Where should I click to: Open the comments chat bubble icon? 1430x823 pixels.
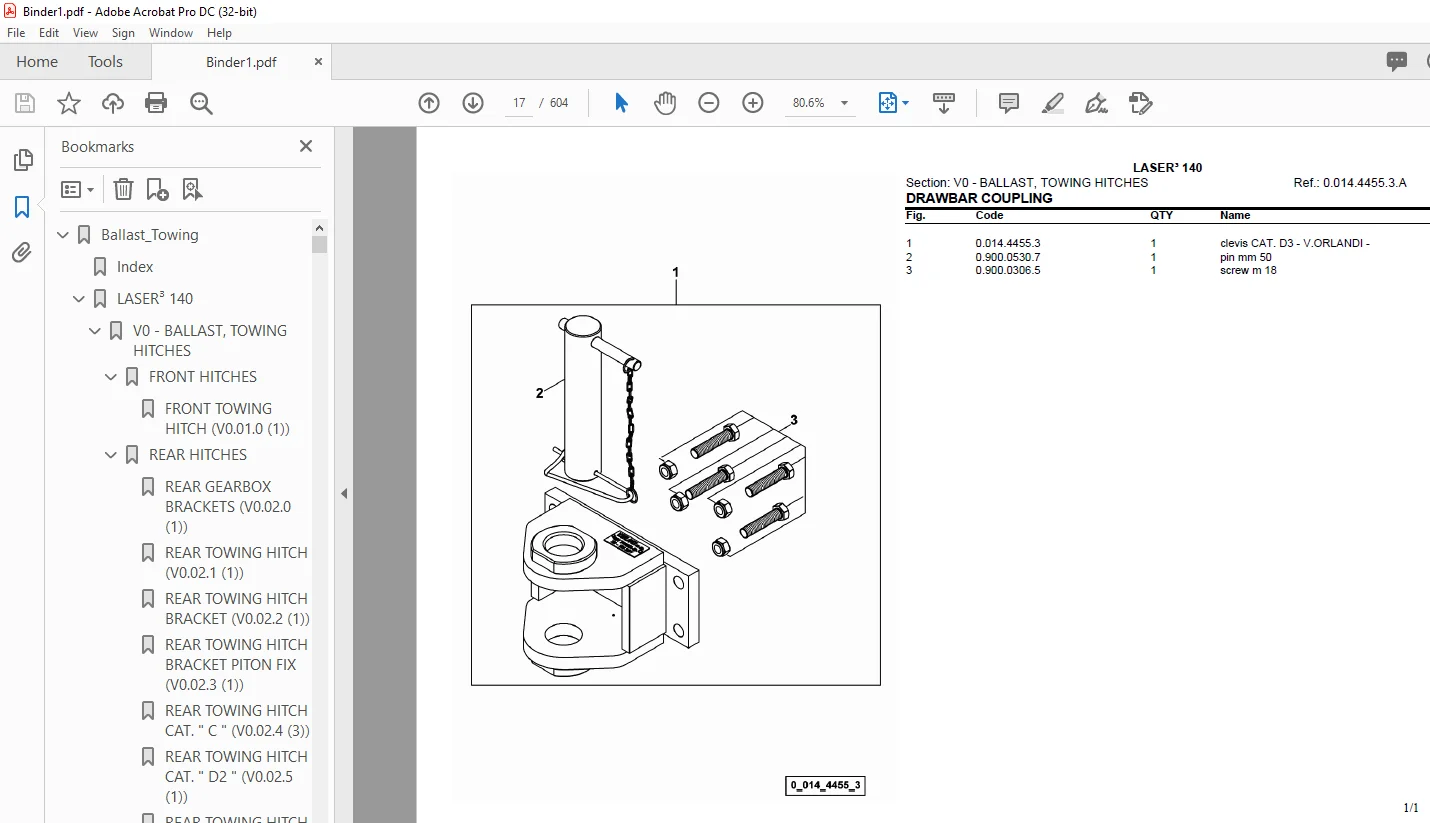point(1397,62)
